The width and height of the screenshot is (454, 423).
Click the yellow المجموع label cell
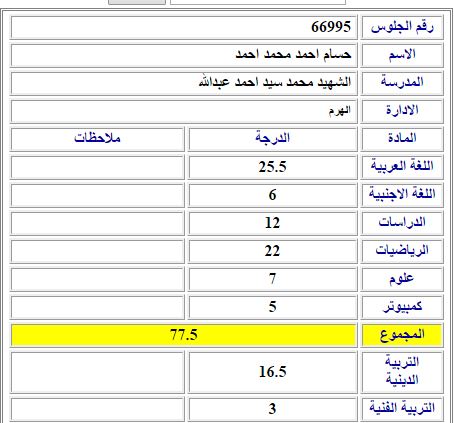pyautogui.click(x=402, y=335)
